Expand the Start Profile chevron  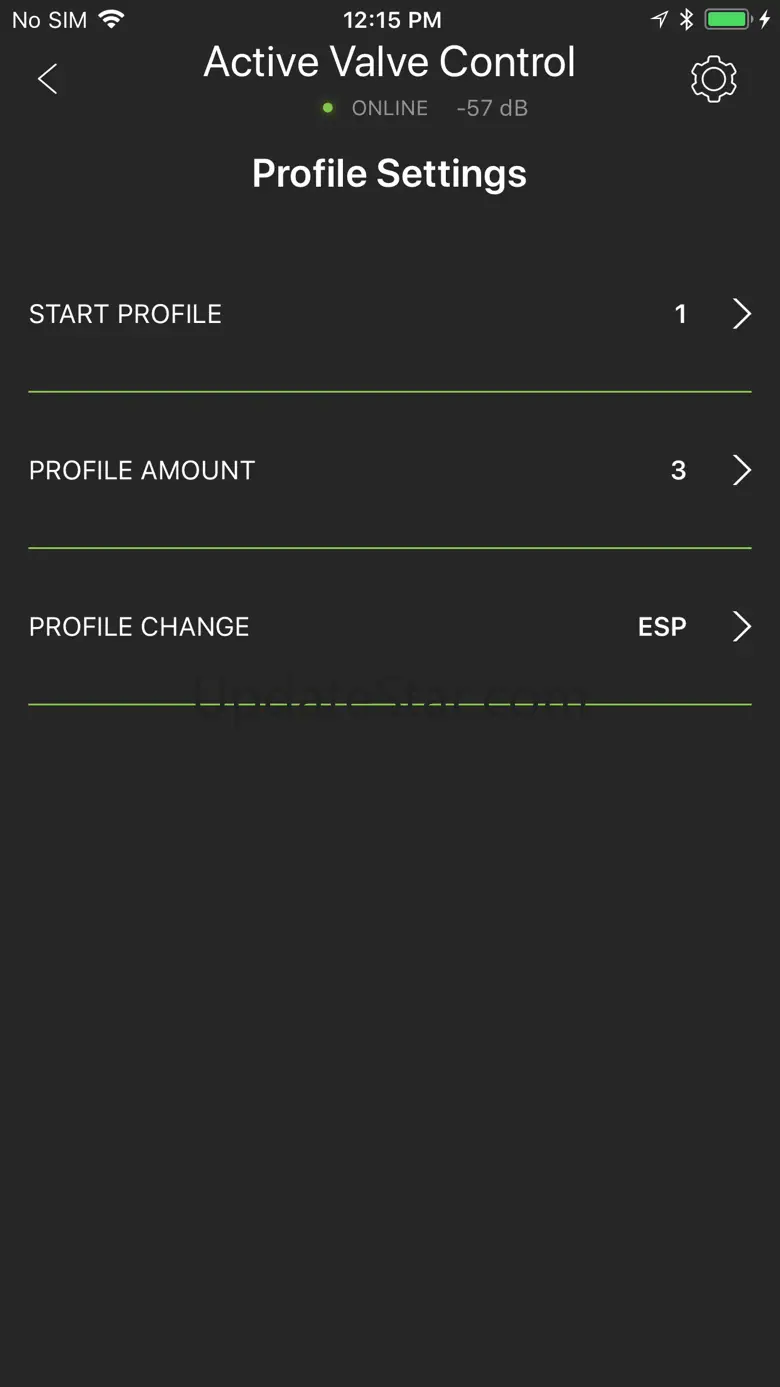[x=742, y=314]
